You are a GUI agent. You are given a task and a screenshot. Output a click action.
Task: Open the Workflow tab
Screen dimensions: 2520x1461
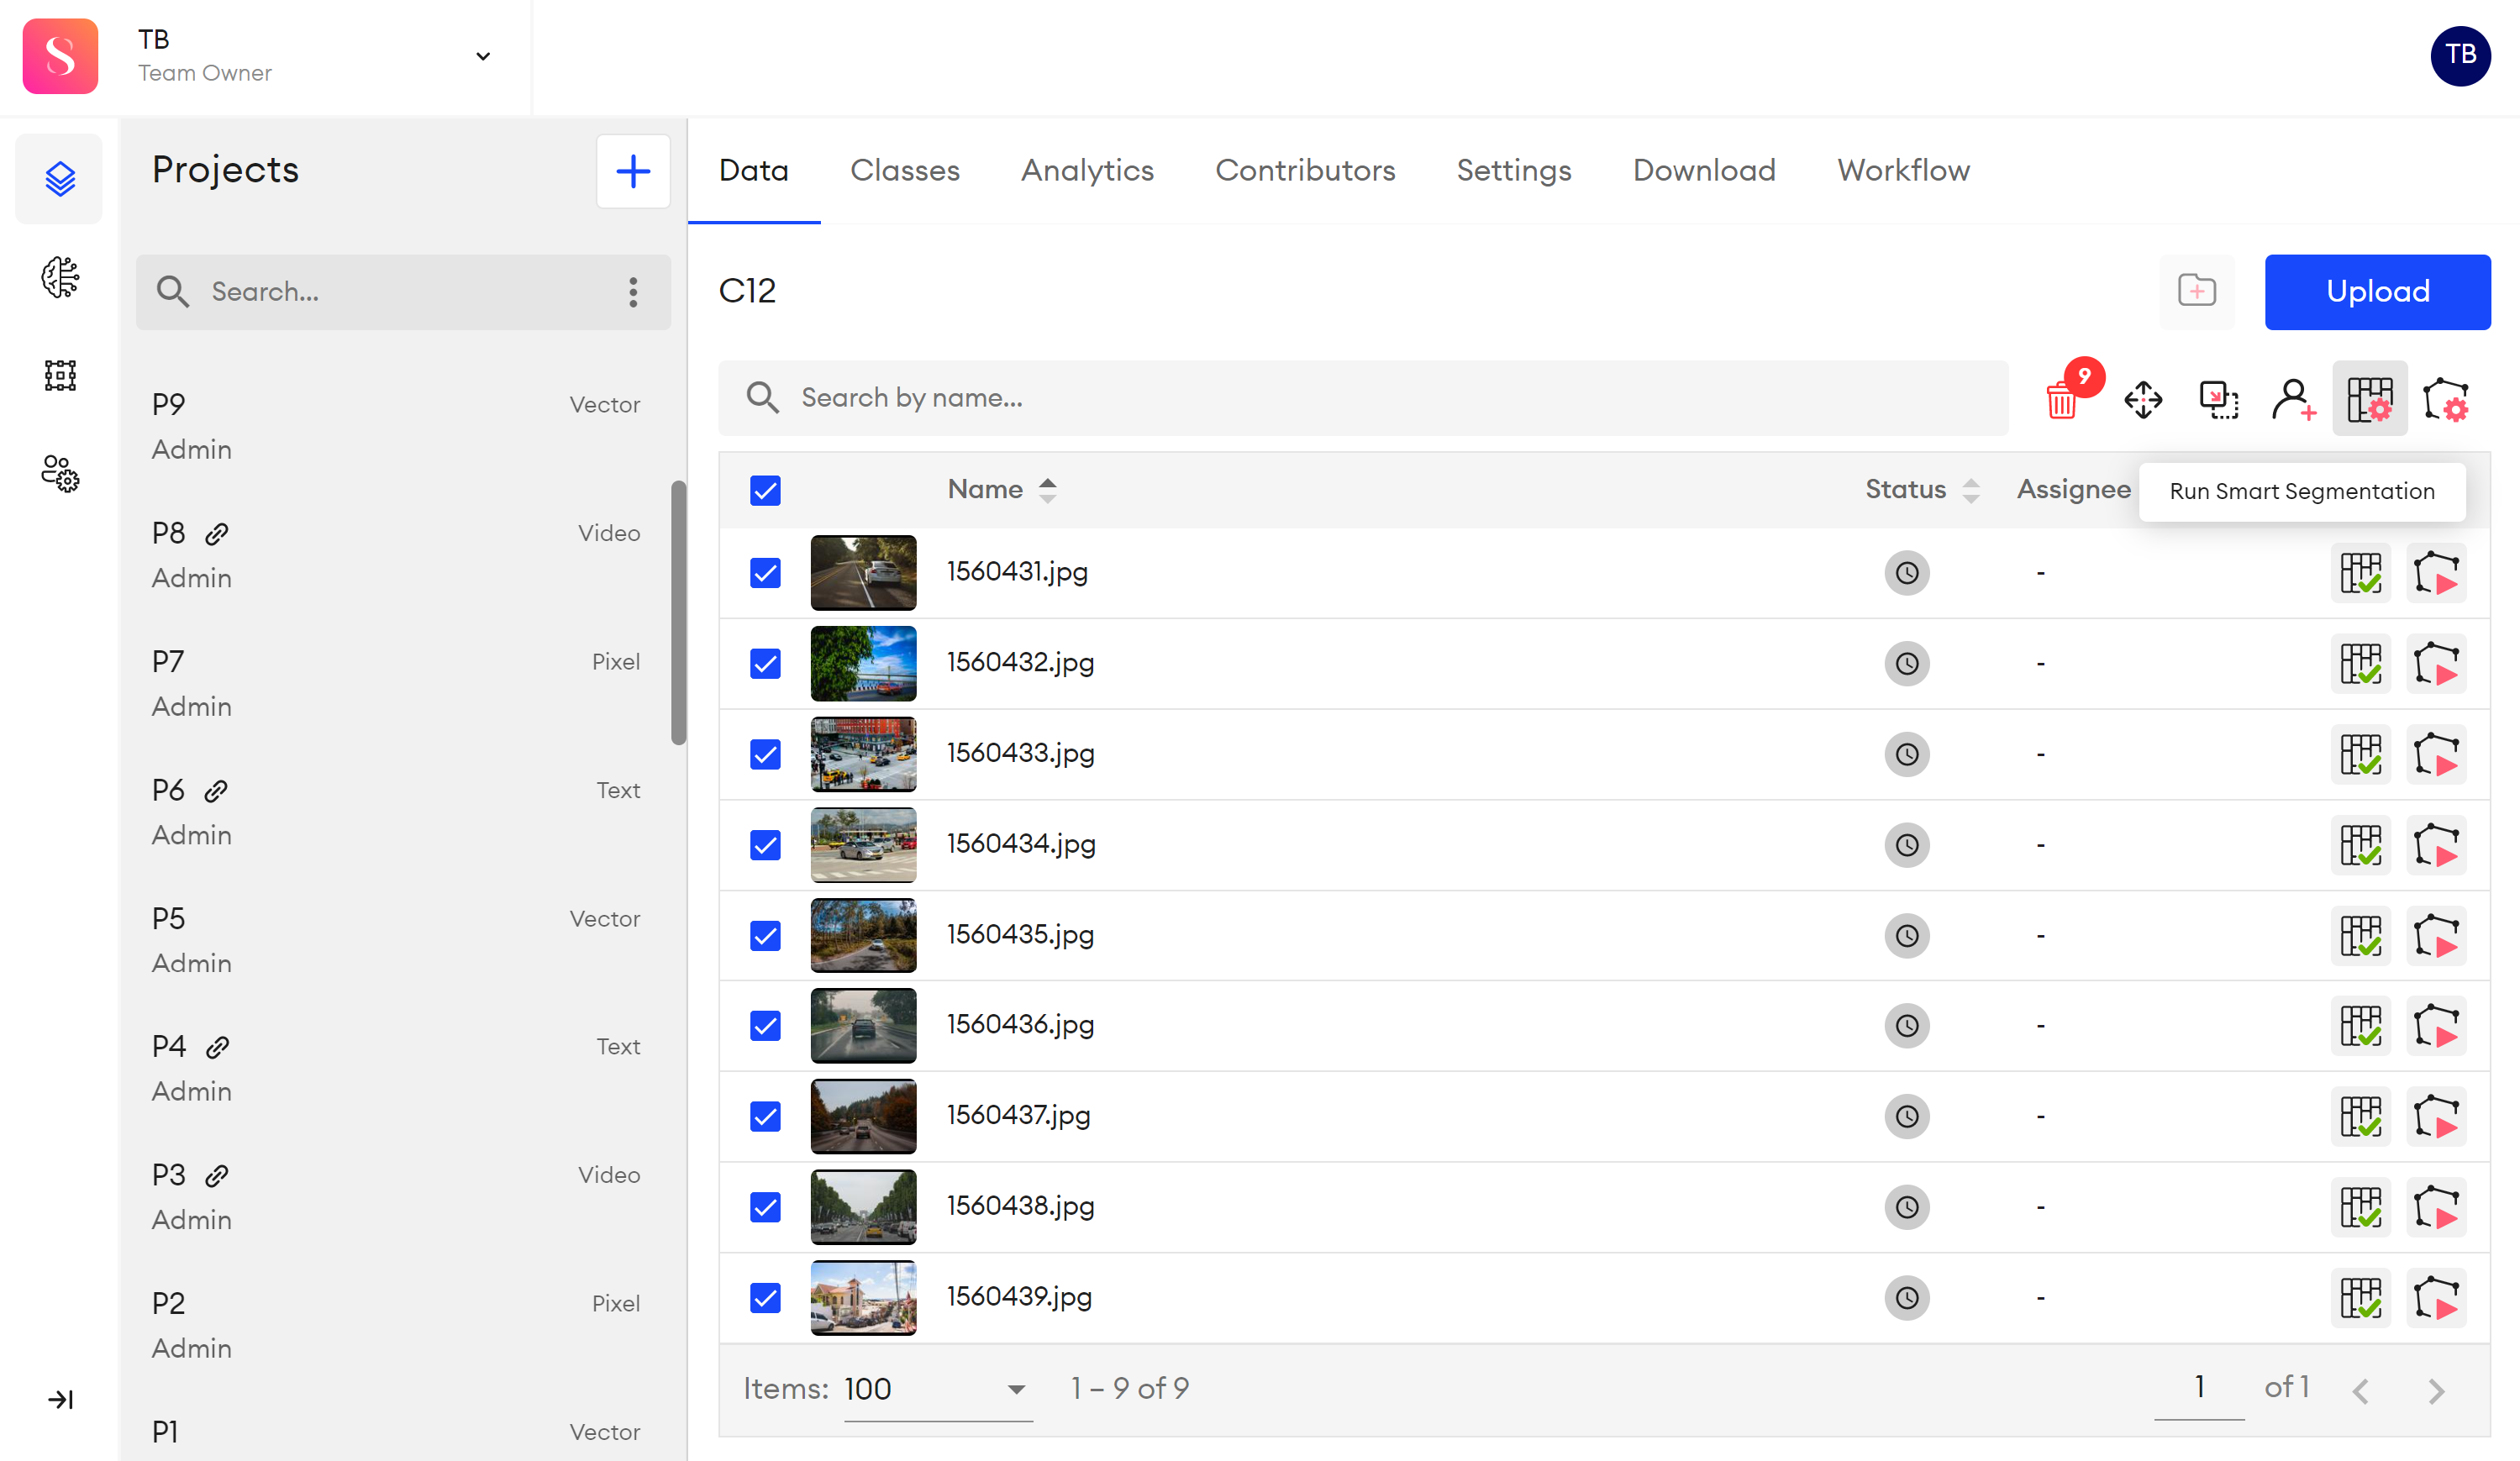(1903, 170)
